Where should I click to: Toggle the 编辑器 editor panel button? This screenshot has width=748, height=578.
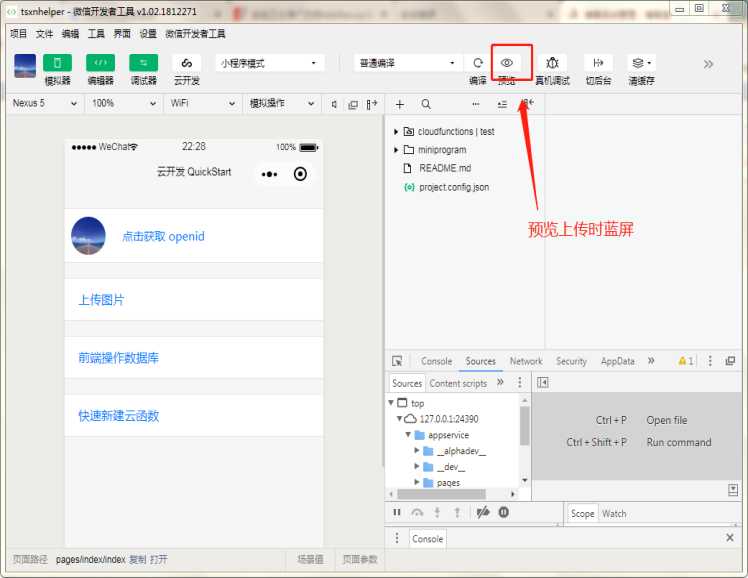100,63
